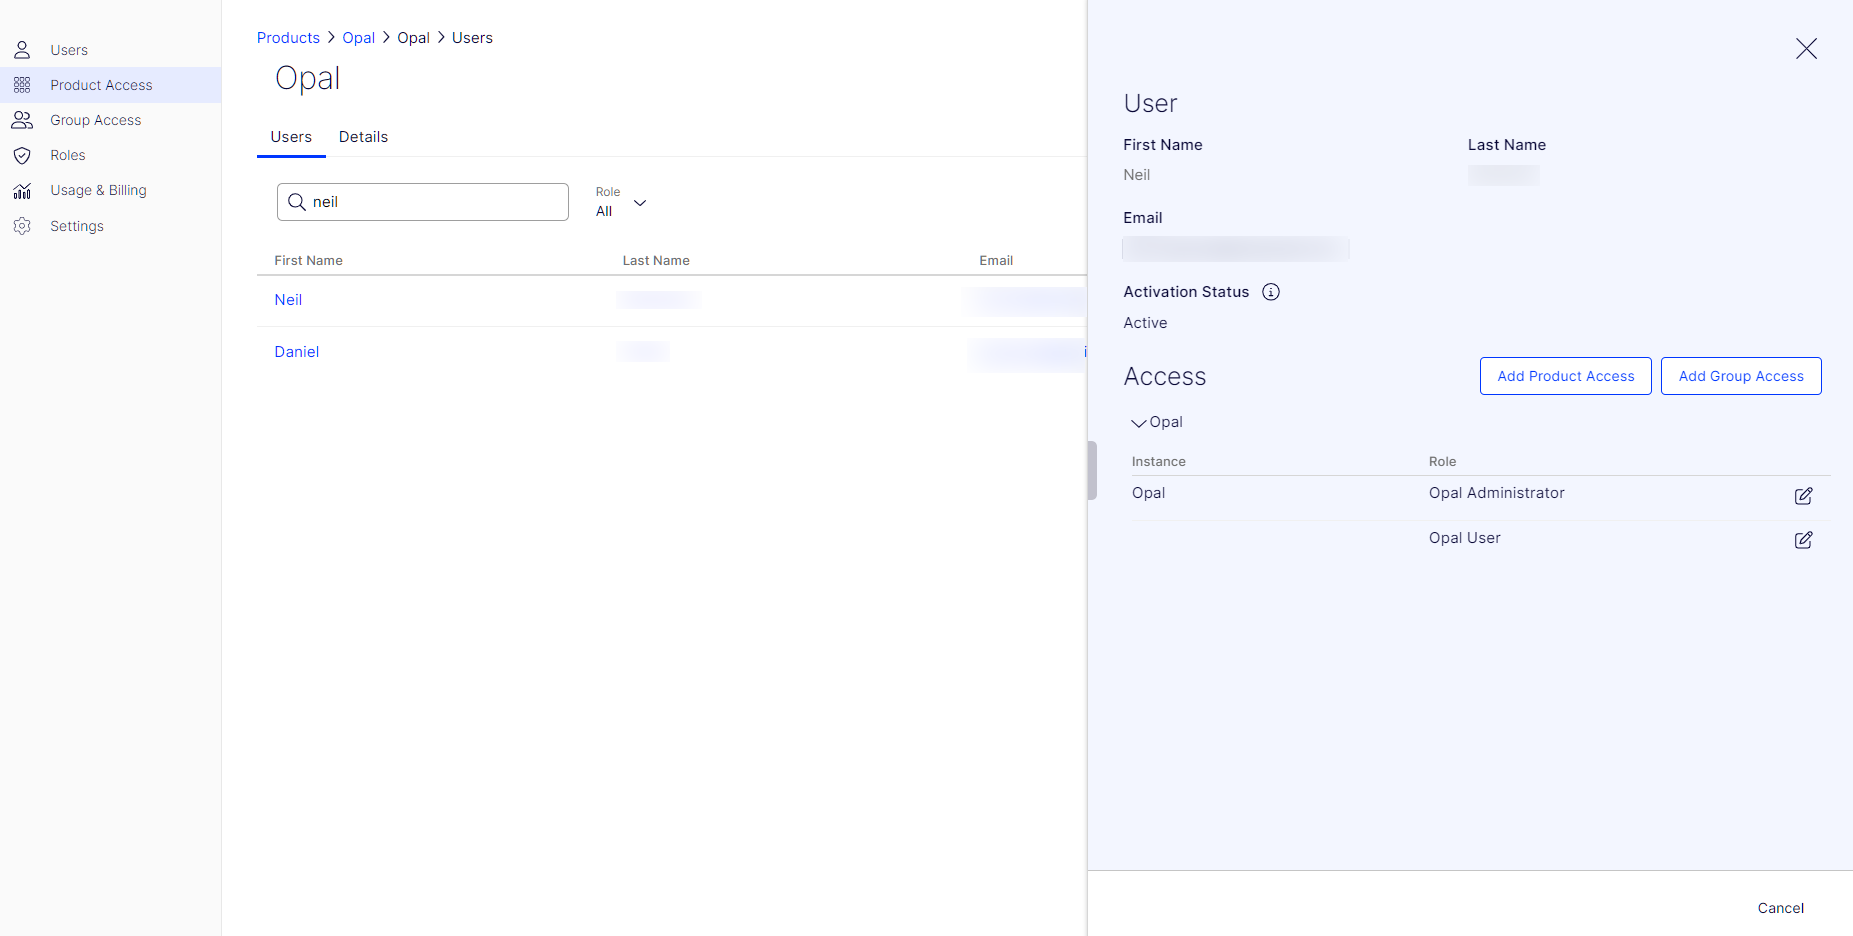This screenshot has width=1853, height=936.
Task: Close the User panel with X
Action: click(x=1806, y=49)
